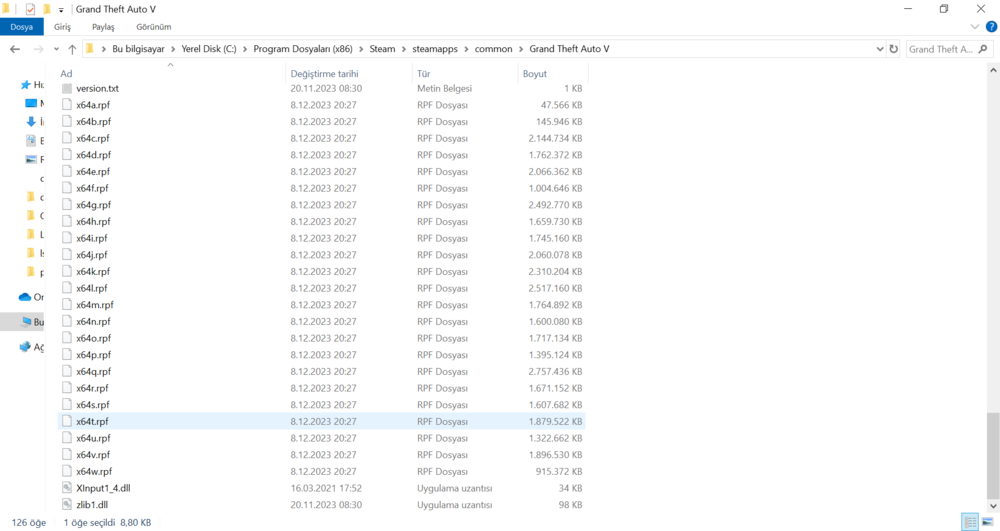Go back with the Back arrow

(x=15, y=49)
